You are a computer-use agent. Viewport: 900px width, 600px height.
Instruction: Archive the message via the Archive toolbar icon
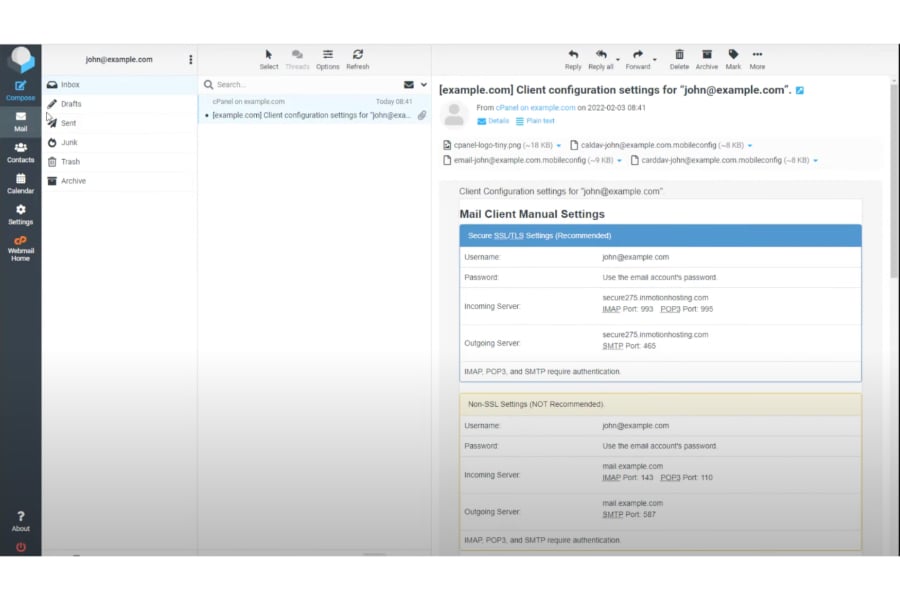tap(707, 55)
